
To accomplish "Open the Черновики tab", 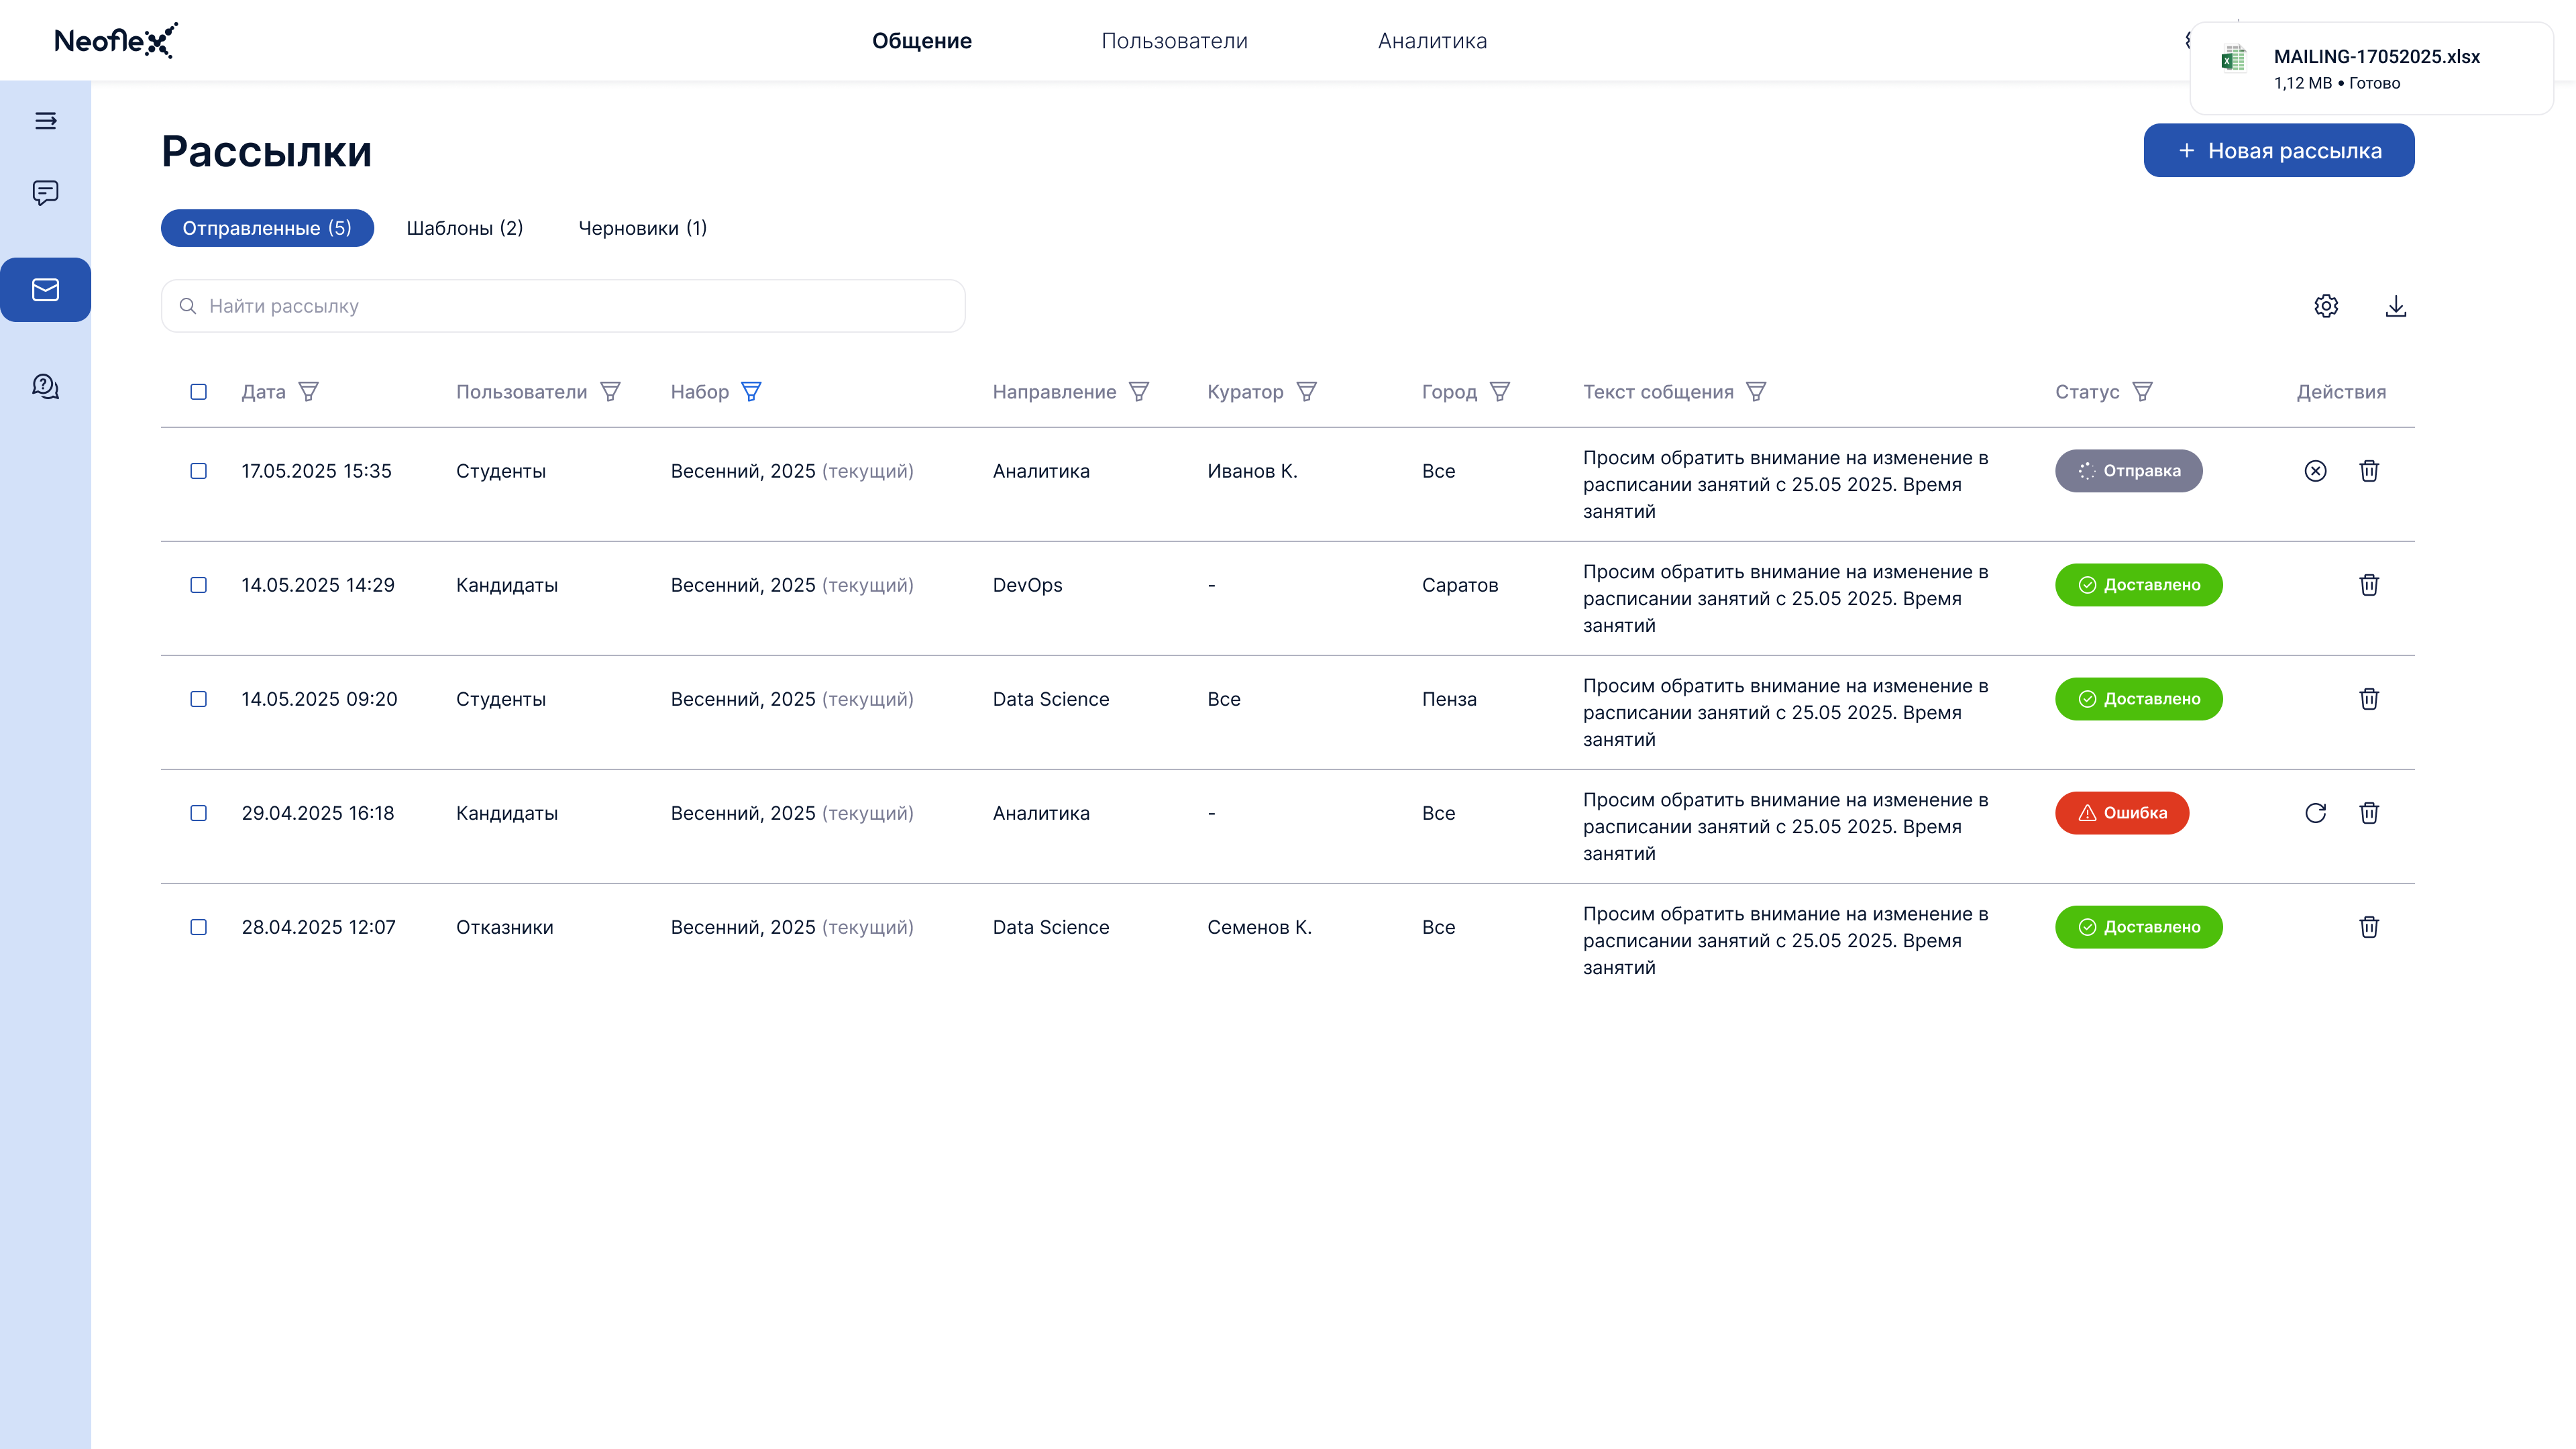I will 642,227.
